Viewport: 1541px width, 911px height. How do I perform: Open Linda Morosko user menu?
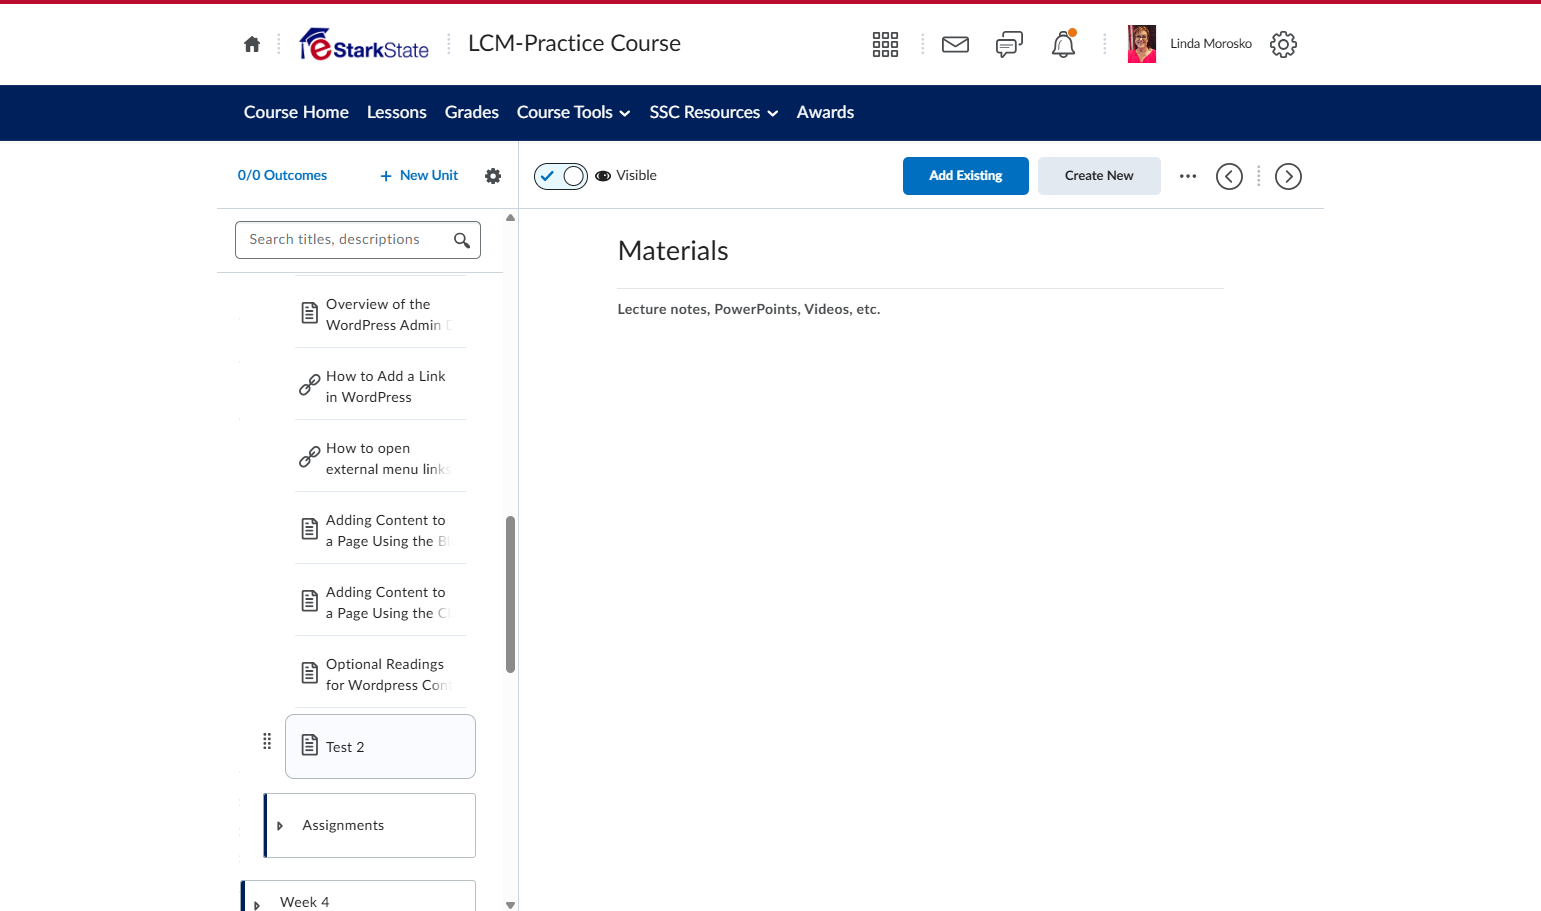tap(1210, 44)
